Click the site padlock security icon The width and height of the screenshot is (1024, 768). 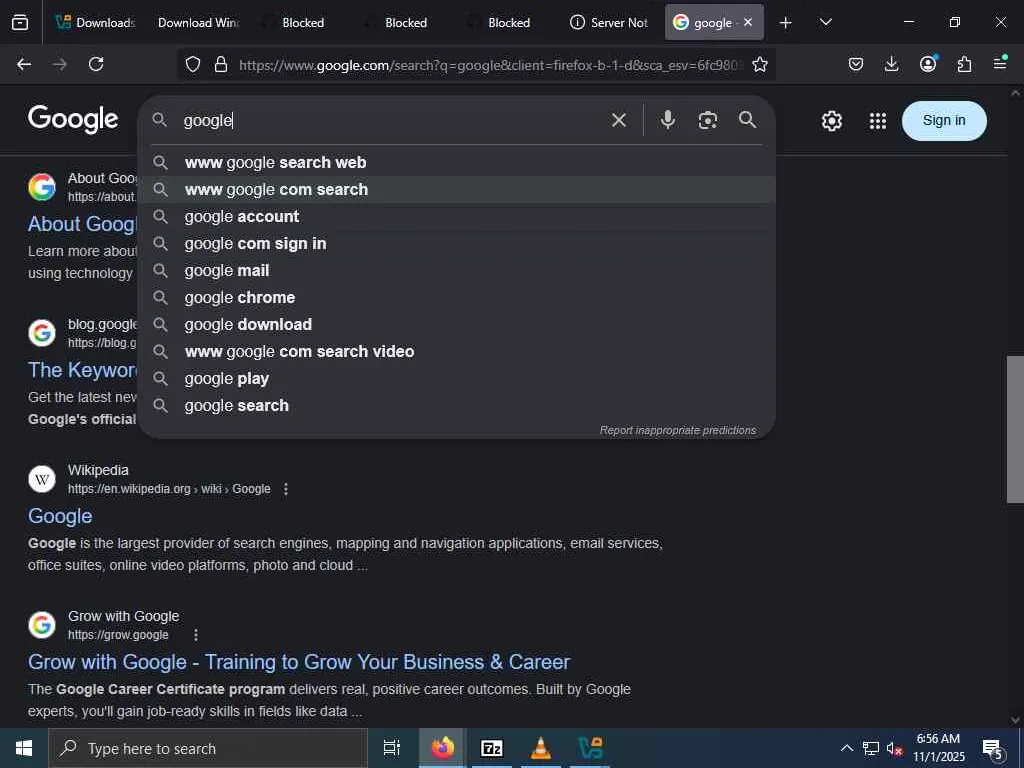(221, 64)
